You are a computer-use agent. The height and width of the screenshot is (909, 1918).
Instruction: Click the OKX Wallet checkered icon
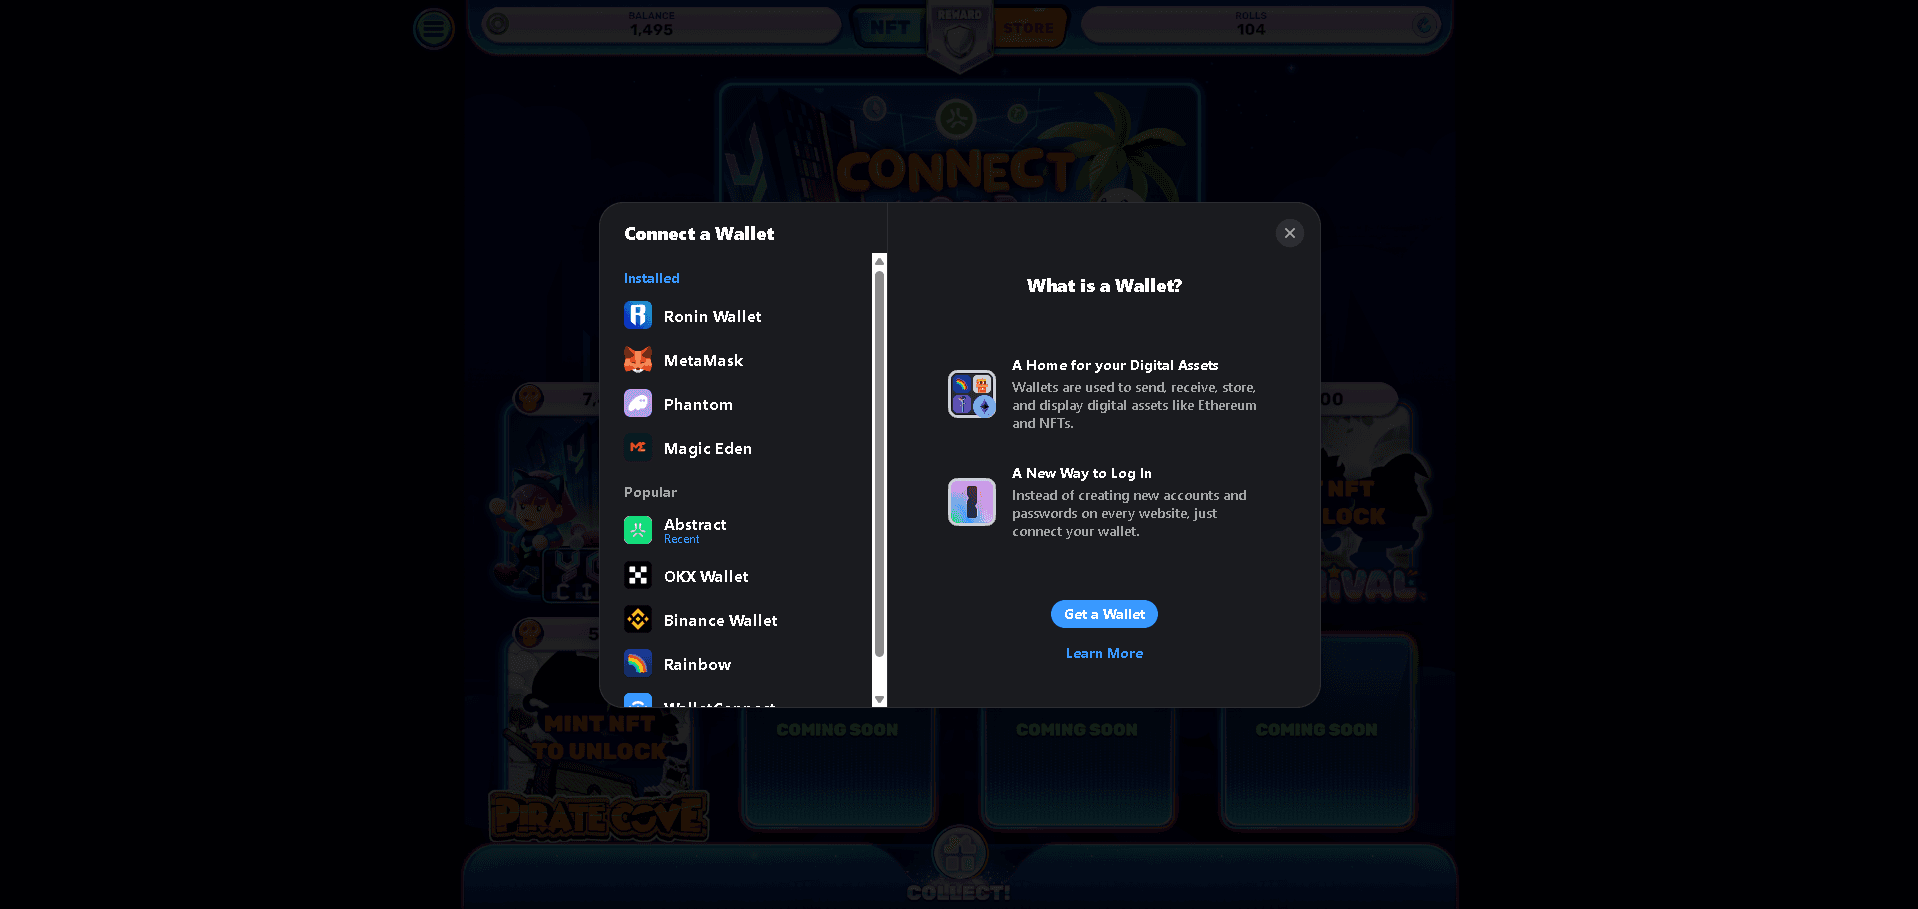637,576
